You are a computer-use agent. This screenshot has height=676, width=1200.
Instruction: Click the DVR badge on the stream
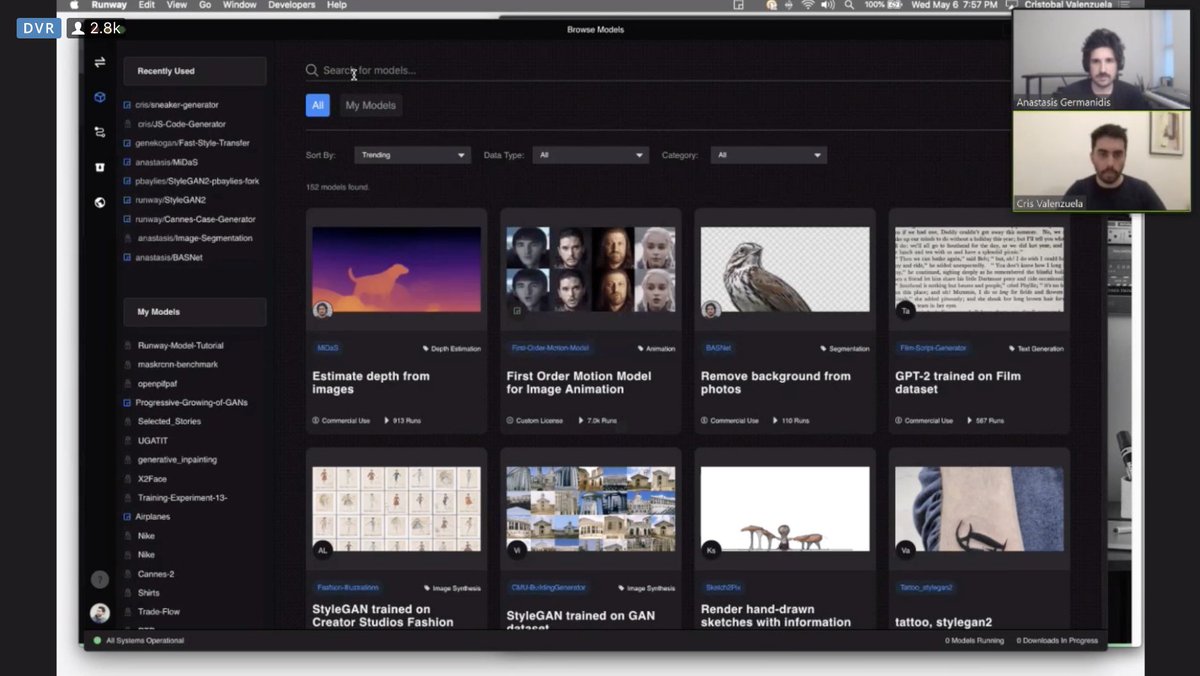pyautogui.click(x=38, y=28)
